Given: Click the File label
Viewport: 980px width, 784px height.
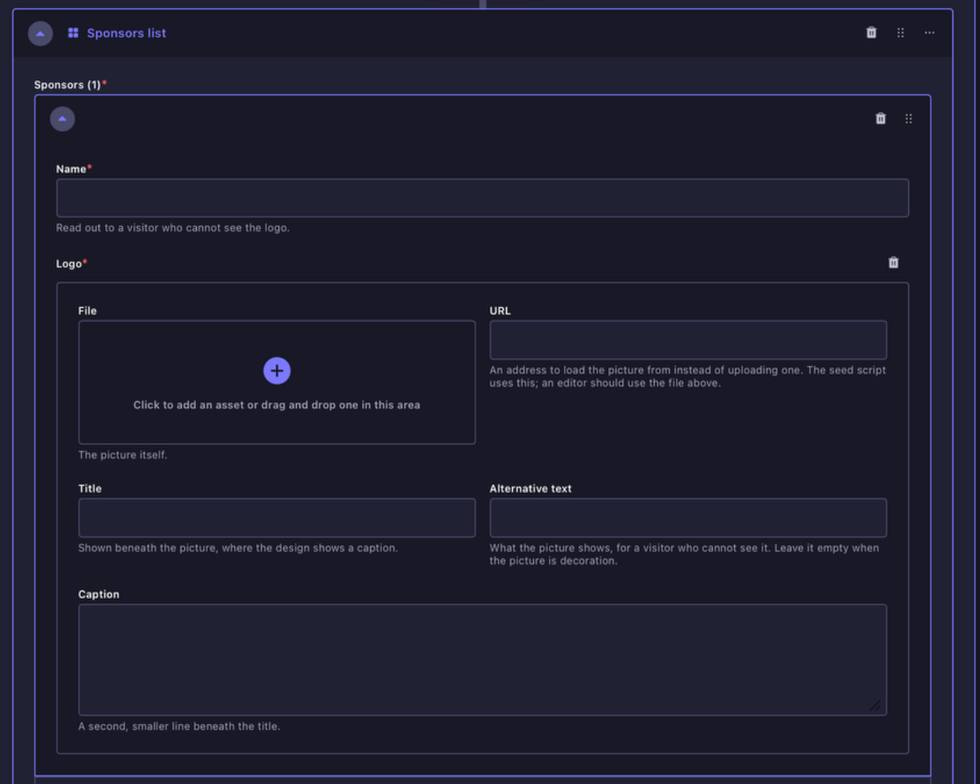Looking at the screenshot, I should pos(88,311).
